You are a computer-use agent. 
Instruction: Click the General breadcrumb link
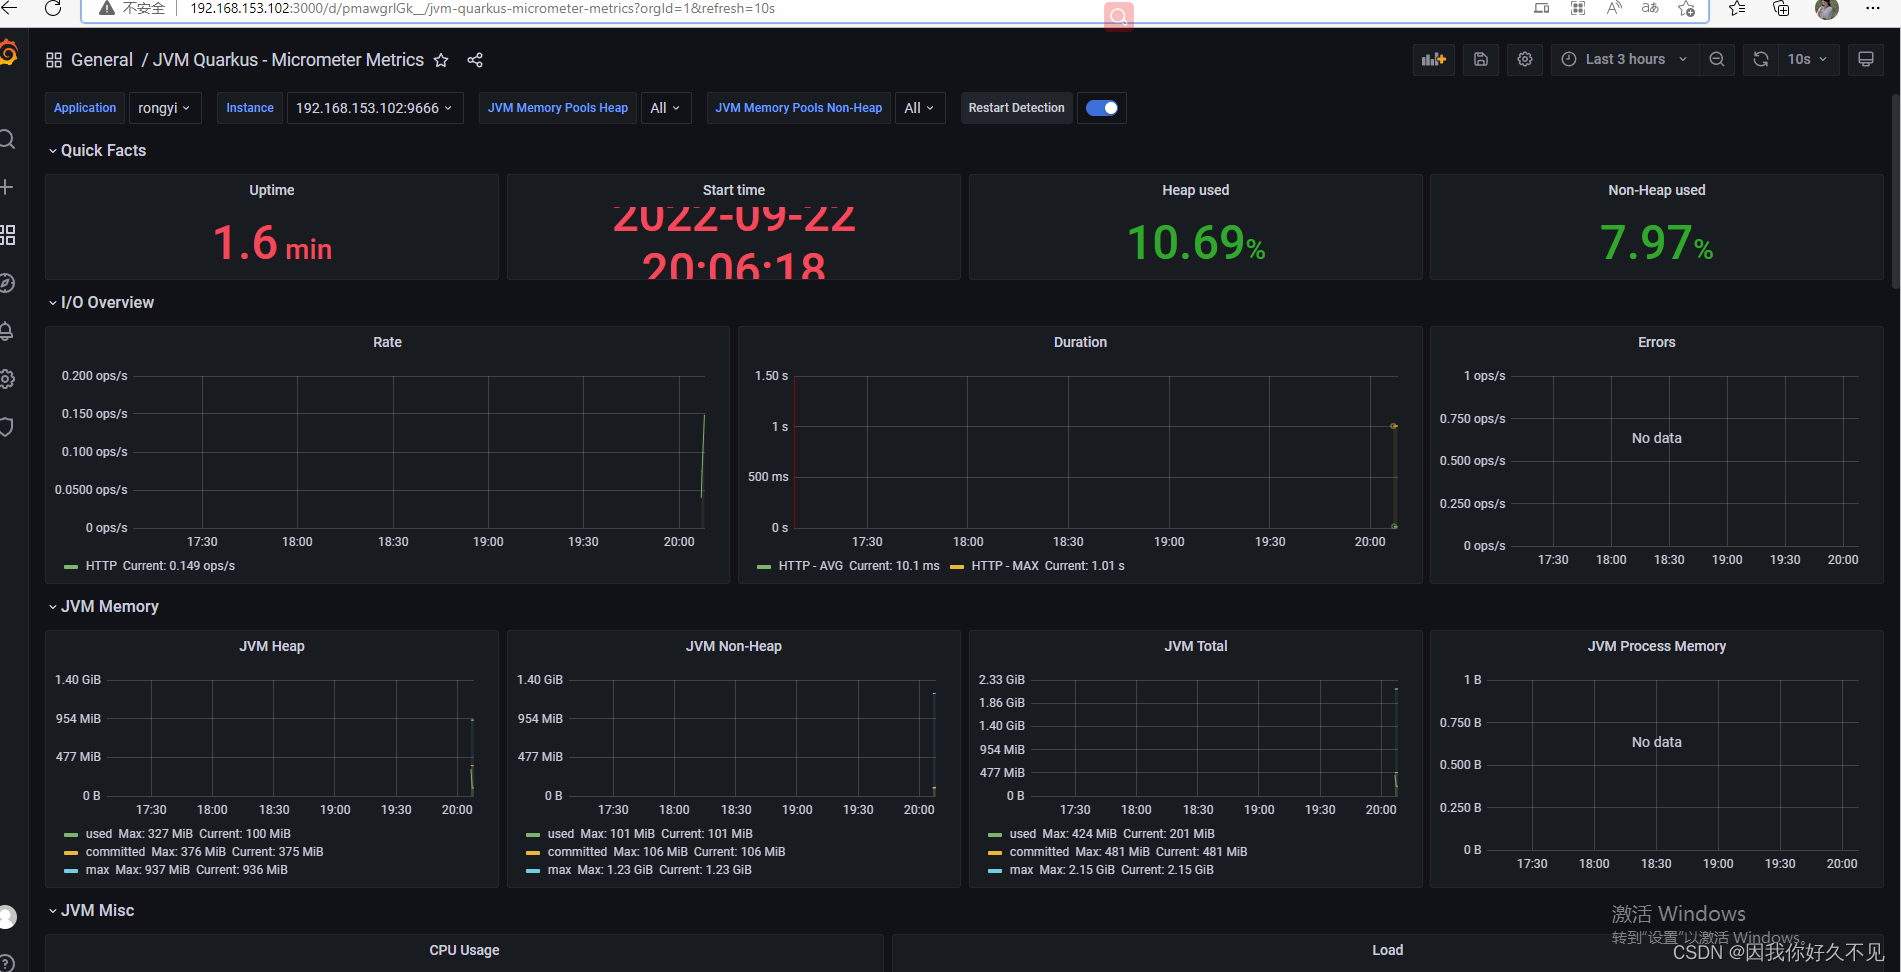(101, 60)
